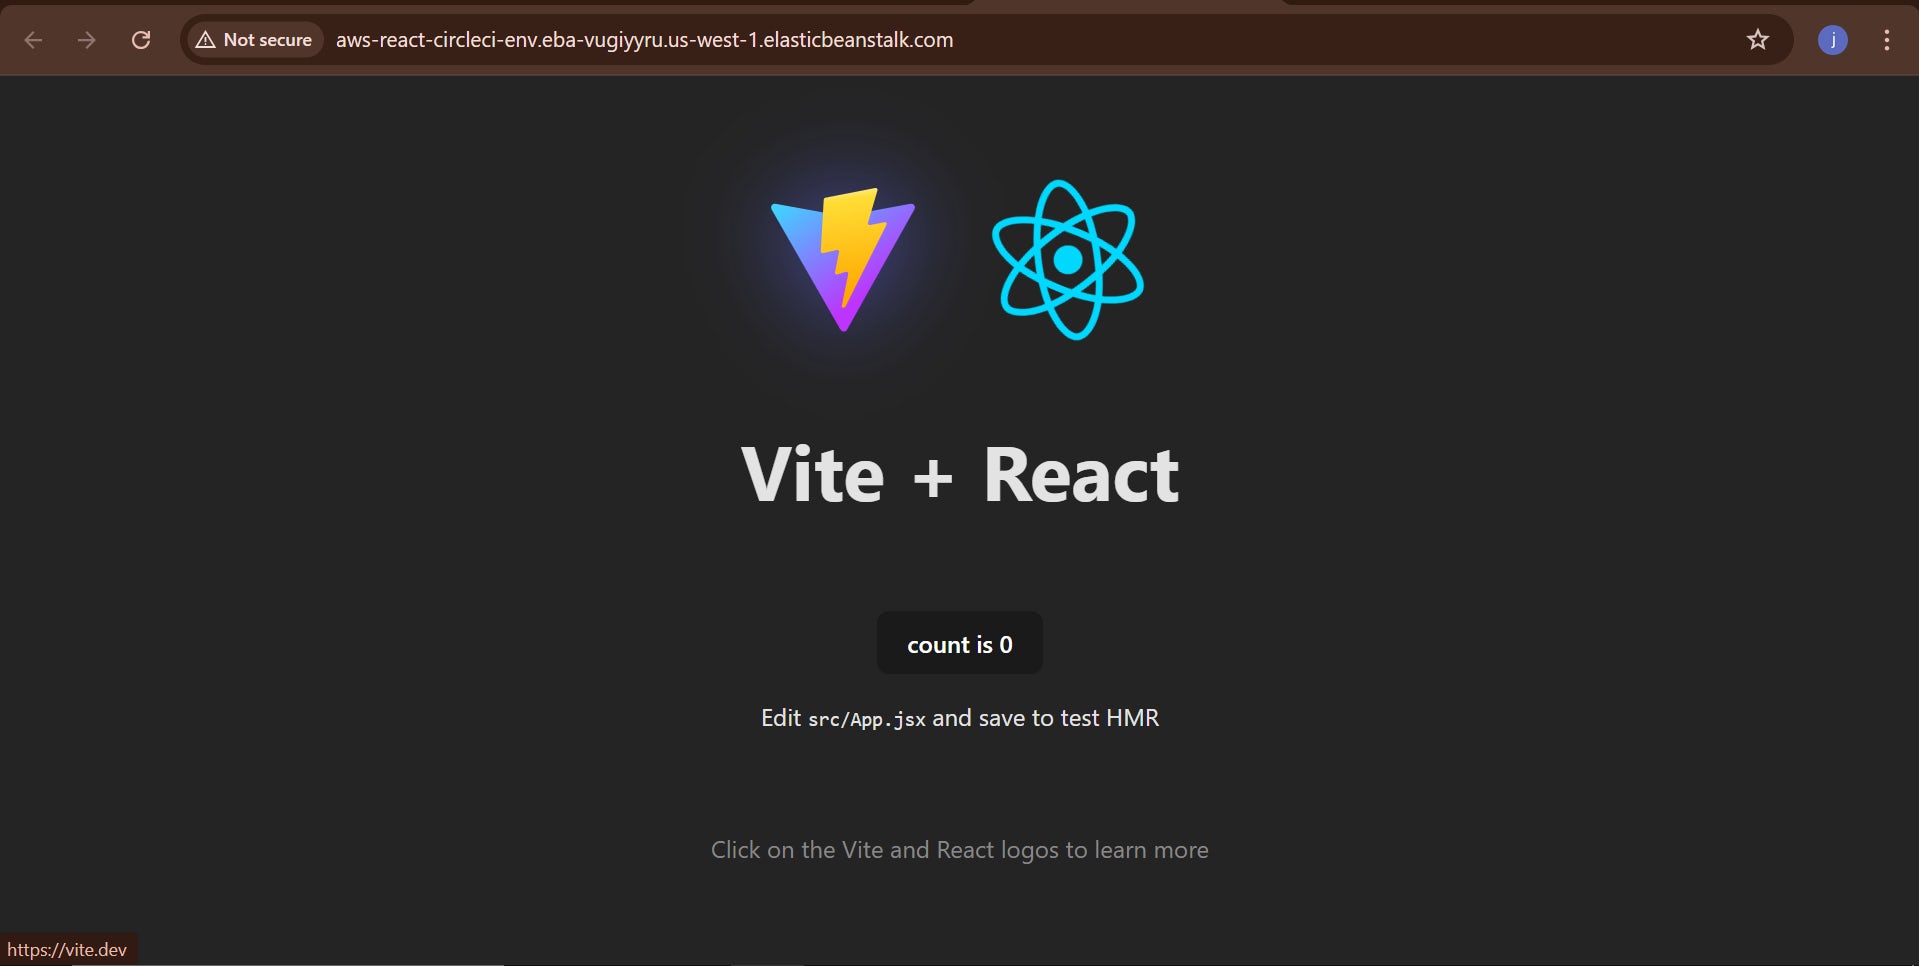Click the 'Not secure' label text
Viewport: 1919px width, 966px height.
pos(267,40)
